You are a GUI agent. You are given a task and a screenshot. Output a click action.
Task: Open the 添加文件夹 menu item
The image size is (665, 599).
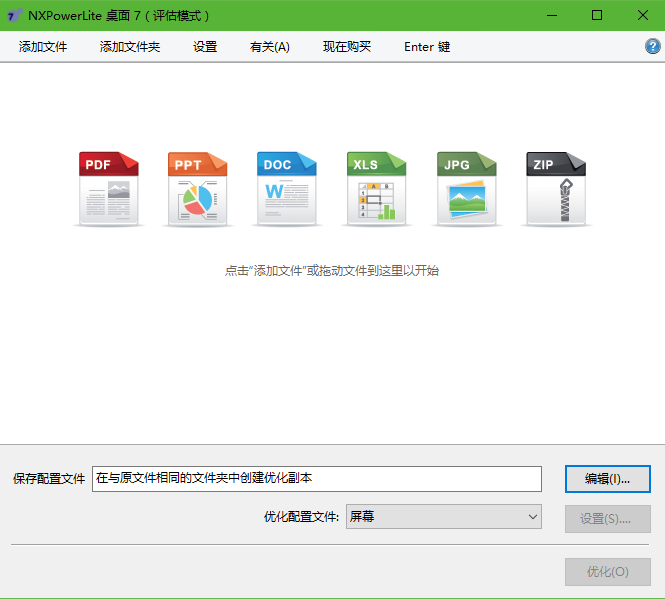[130, 47]
